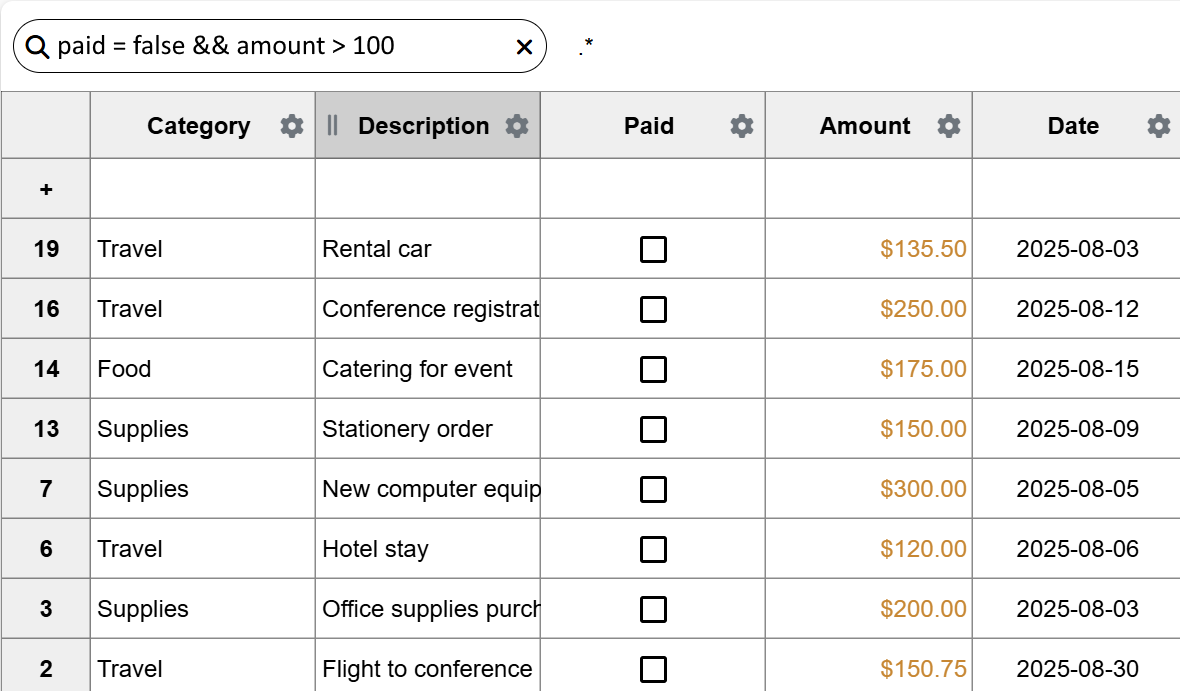Toggle regex mode with the .* icon

coord(584,45)
